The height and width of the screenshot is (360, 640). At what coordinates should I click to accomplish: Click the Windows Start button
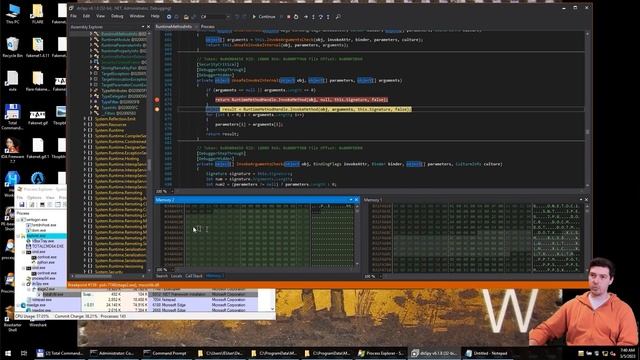click(8, 353)
